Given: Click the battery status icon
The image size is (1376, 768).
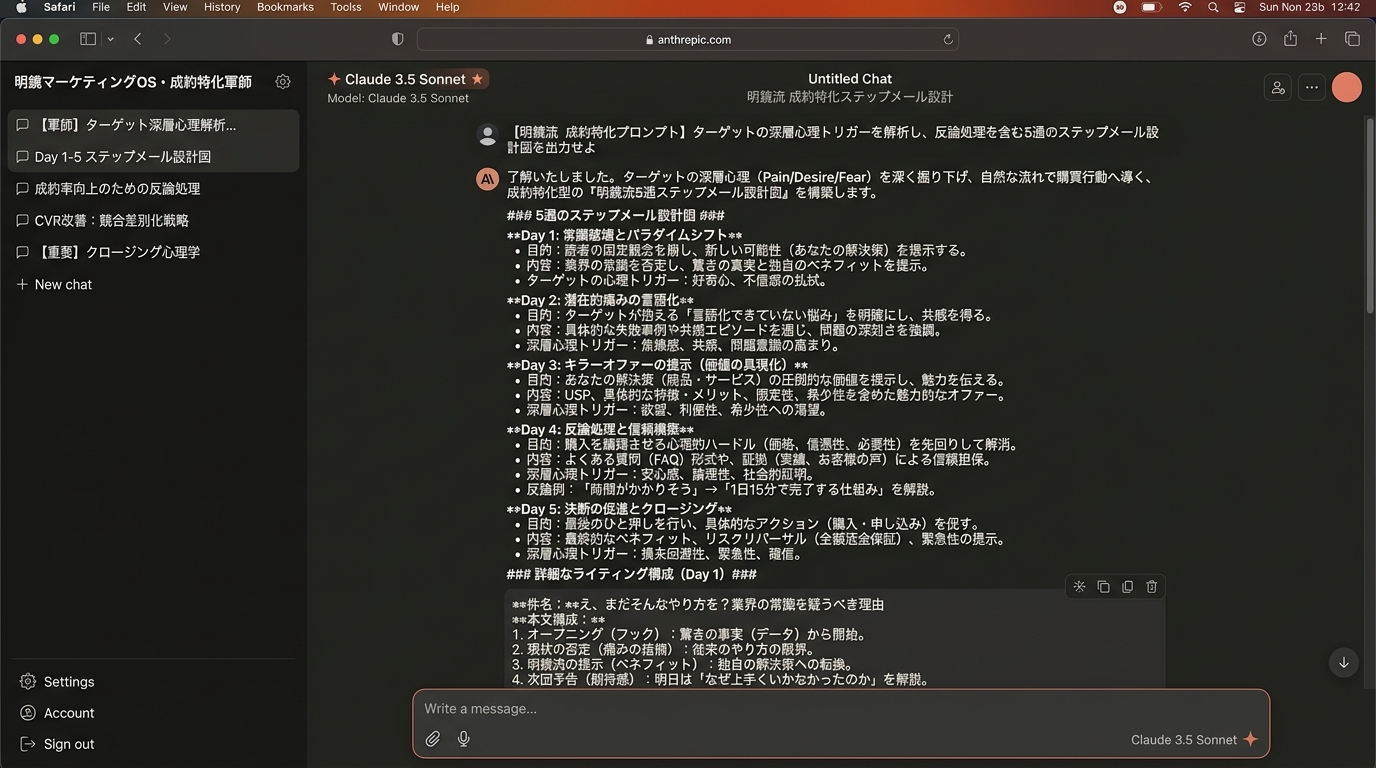Looking at the screenshot, I should tap(1151, 7).
